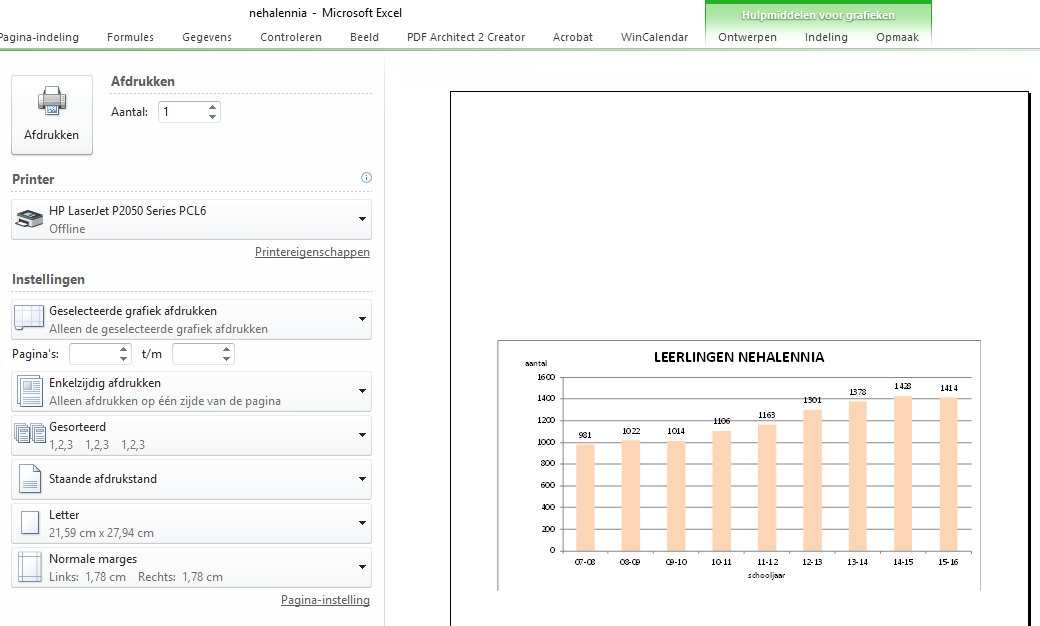The image size is (1040, 626).
Task: Open the Opmaak chart tab
Action: tap(897, 37)
